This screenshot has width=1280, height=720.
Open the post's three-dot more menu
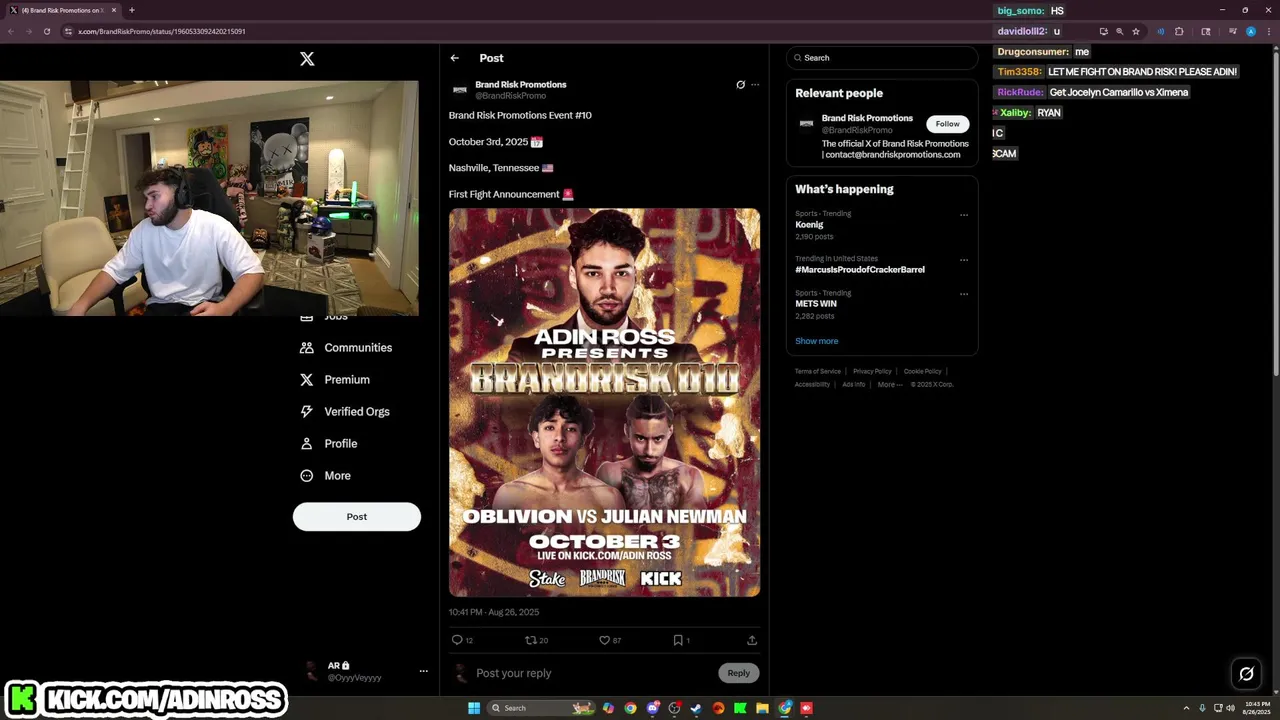coord(755,85)
